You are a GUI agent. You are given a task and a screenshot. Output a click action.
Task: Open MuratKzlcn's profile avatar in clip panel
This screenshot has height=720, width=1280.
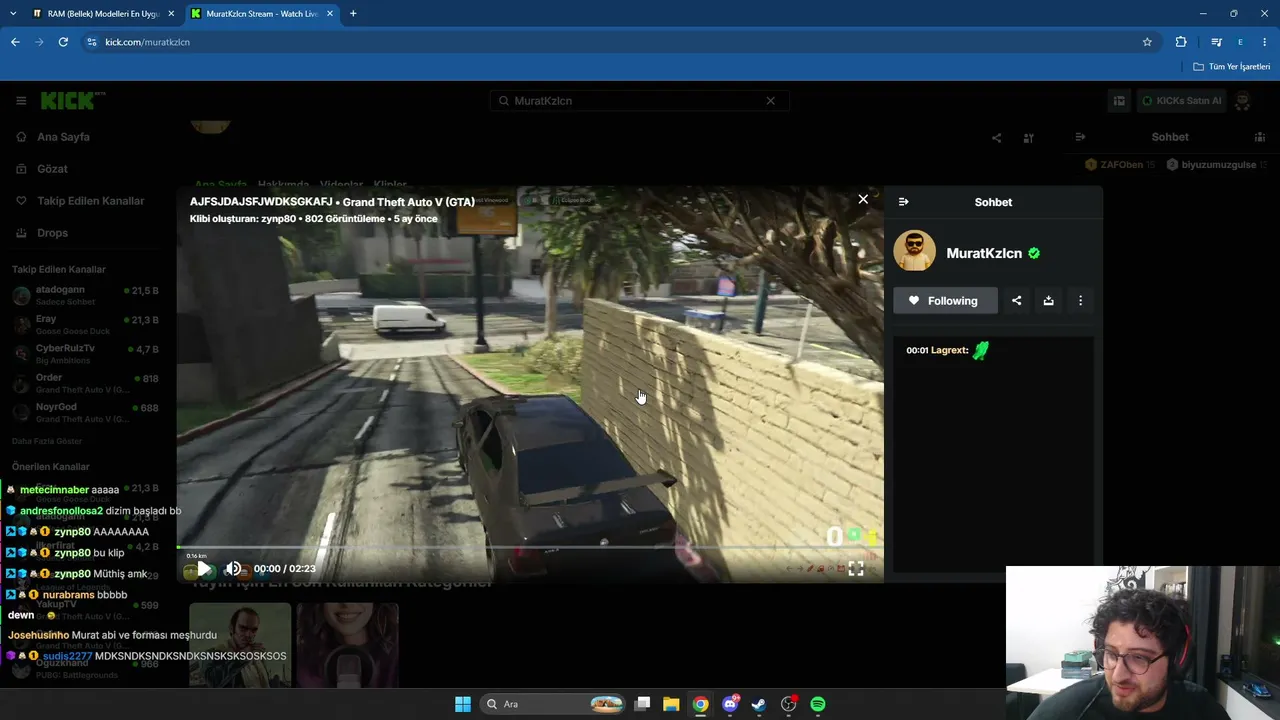914,251
